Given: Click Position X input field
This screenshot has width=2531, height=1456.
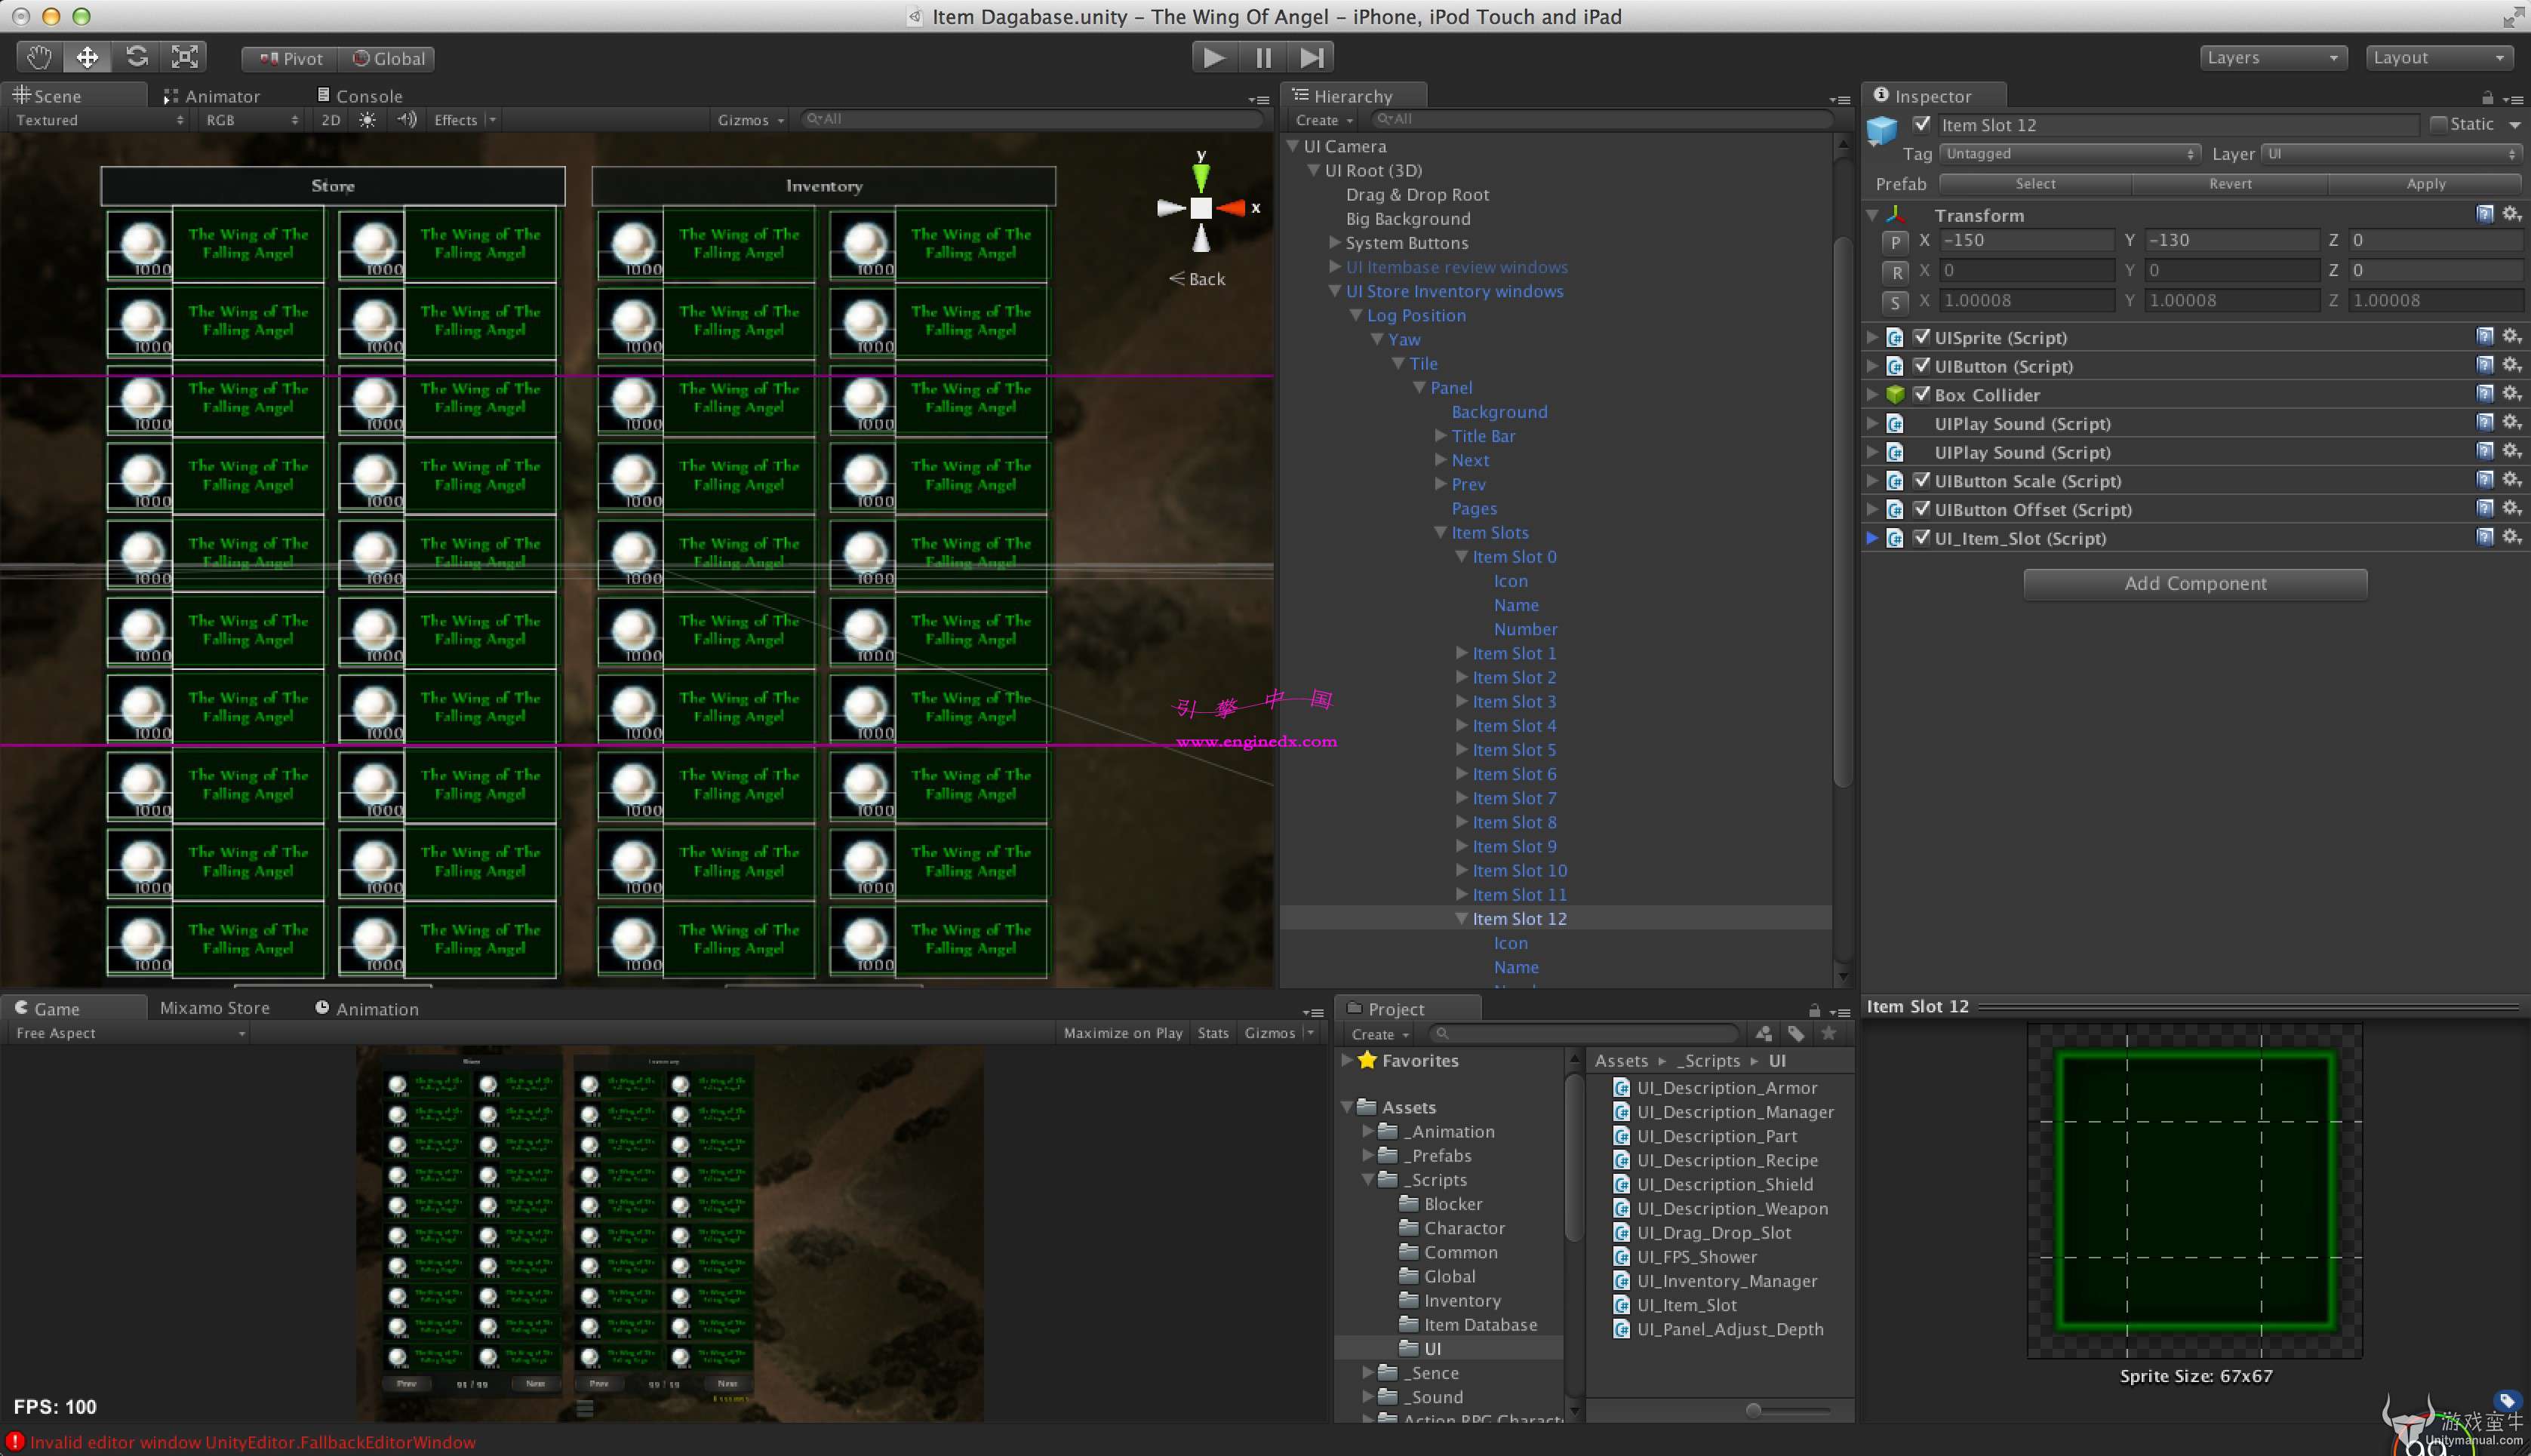Looking at the screenshot, I should pos(2026,240).
